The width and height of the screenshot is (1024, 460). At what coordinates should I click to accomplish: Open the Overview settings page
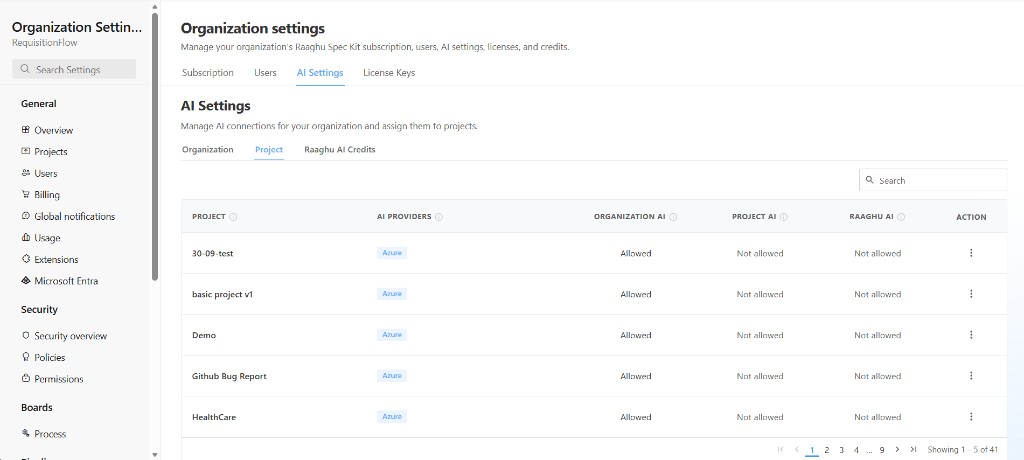47,130
